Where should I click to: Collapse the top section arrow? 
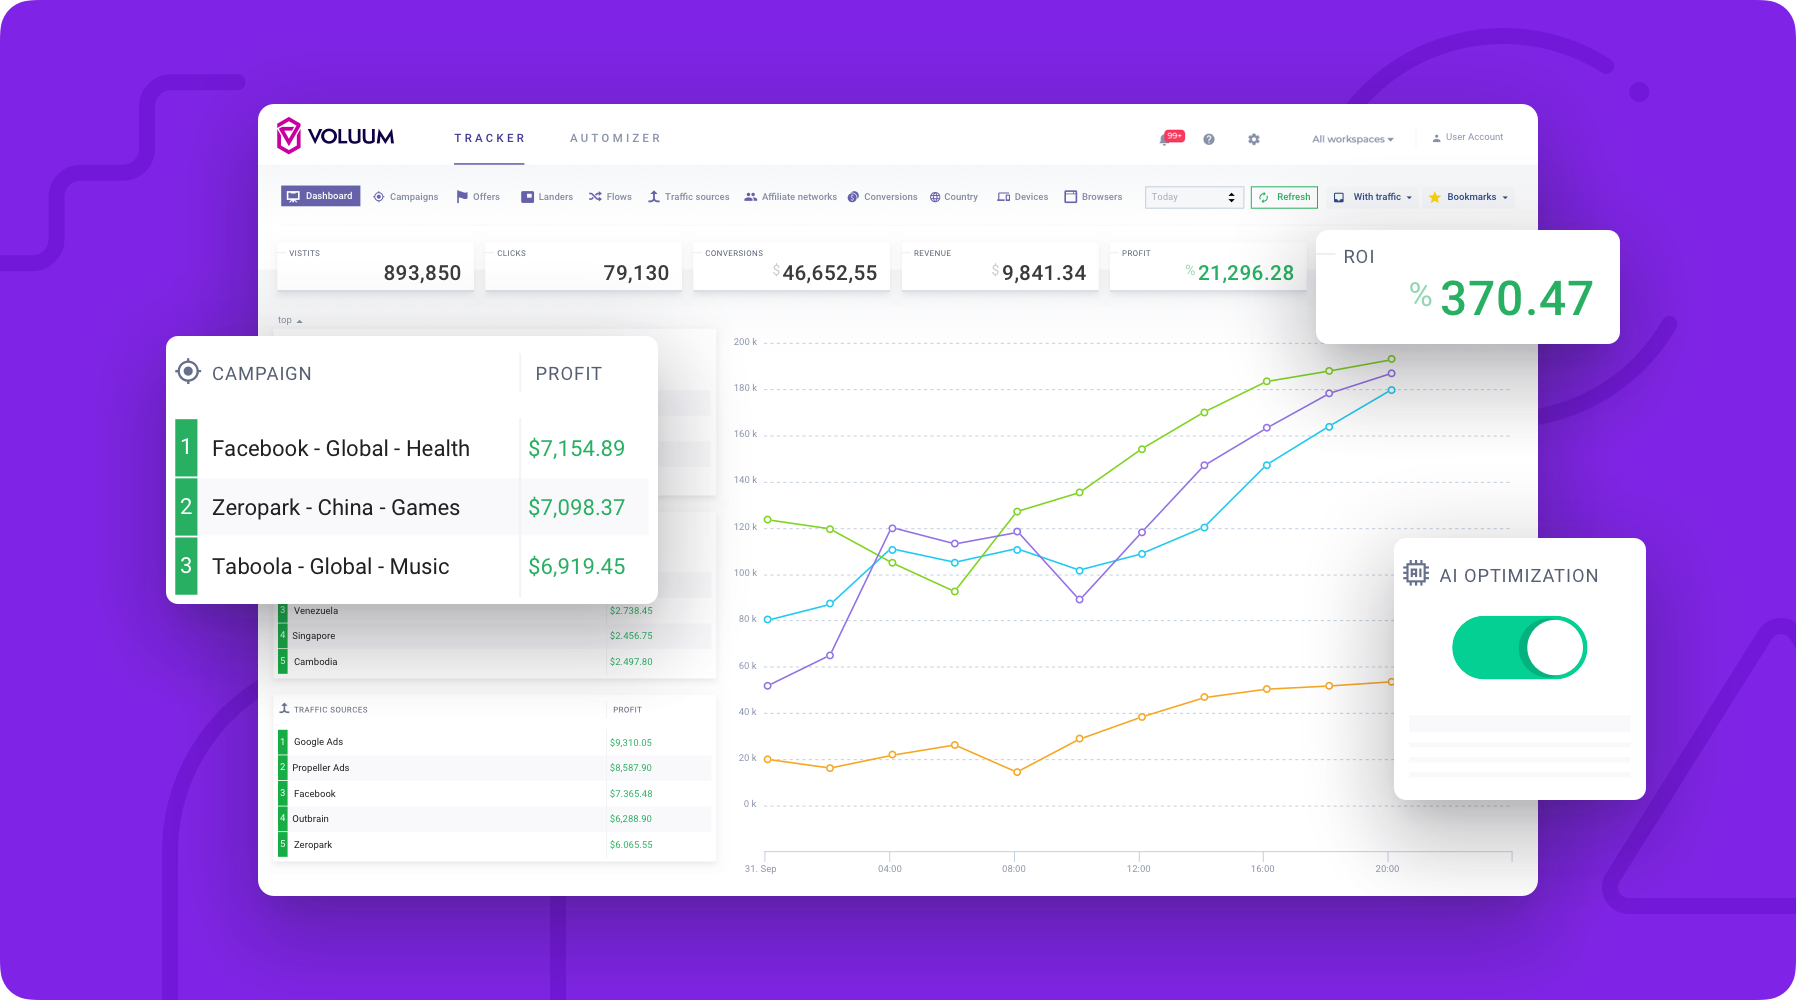click(x=299, y=321)
